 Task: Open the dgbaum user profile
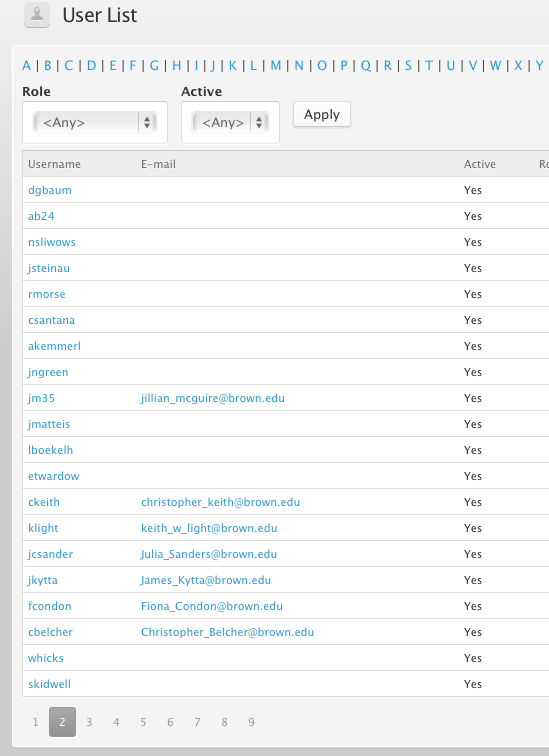(50, 190)
